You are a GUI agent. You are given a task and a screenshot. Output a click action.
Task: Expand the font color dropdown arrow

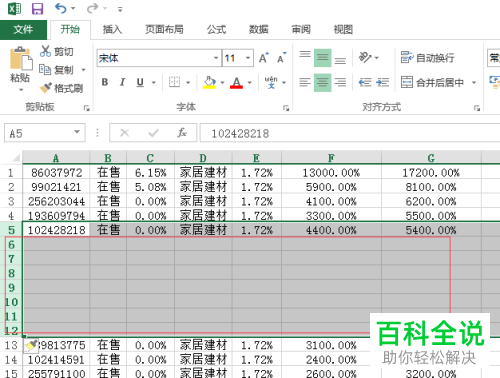coord(250,82)
